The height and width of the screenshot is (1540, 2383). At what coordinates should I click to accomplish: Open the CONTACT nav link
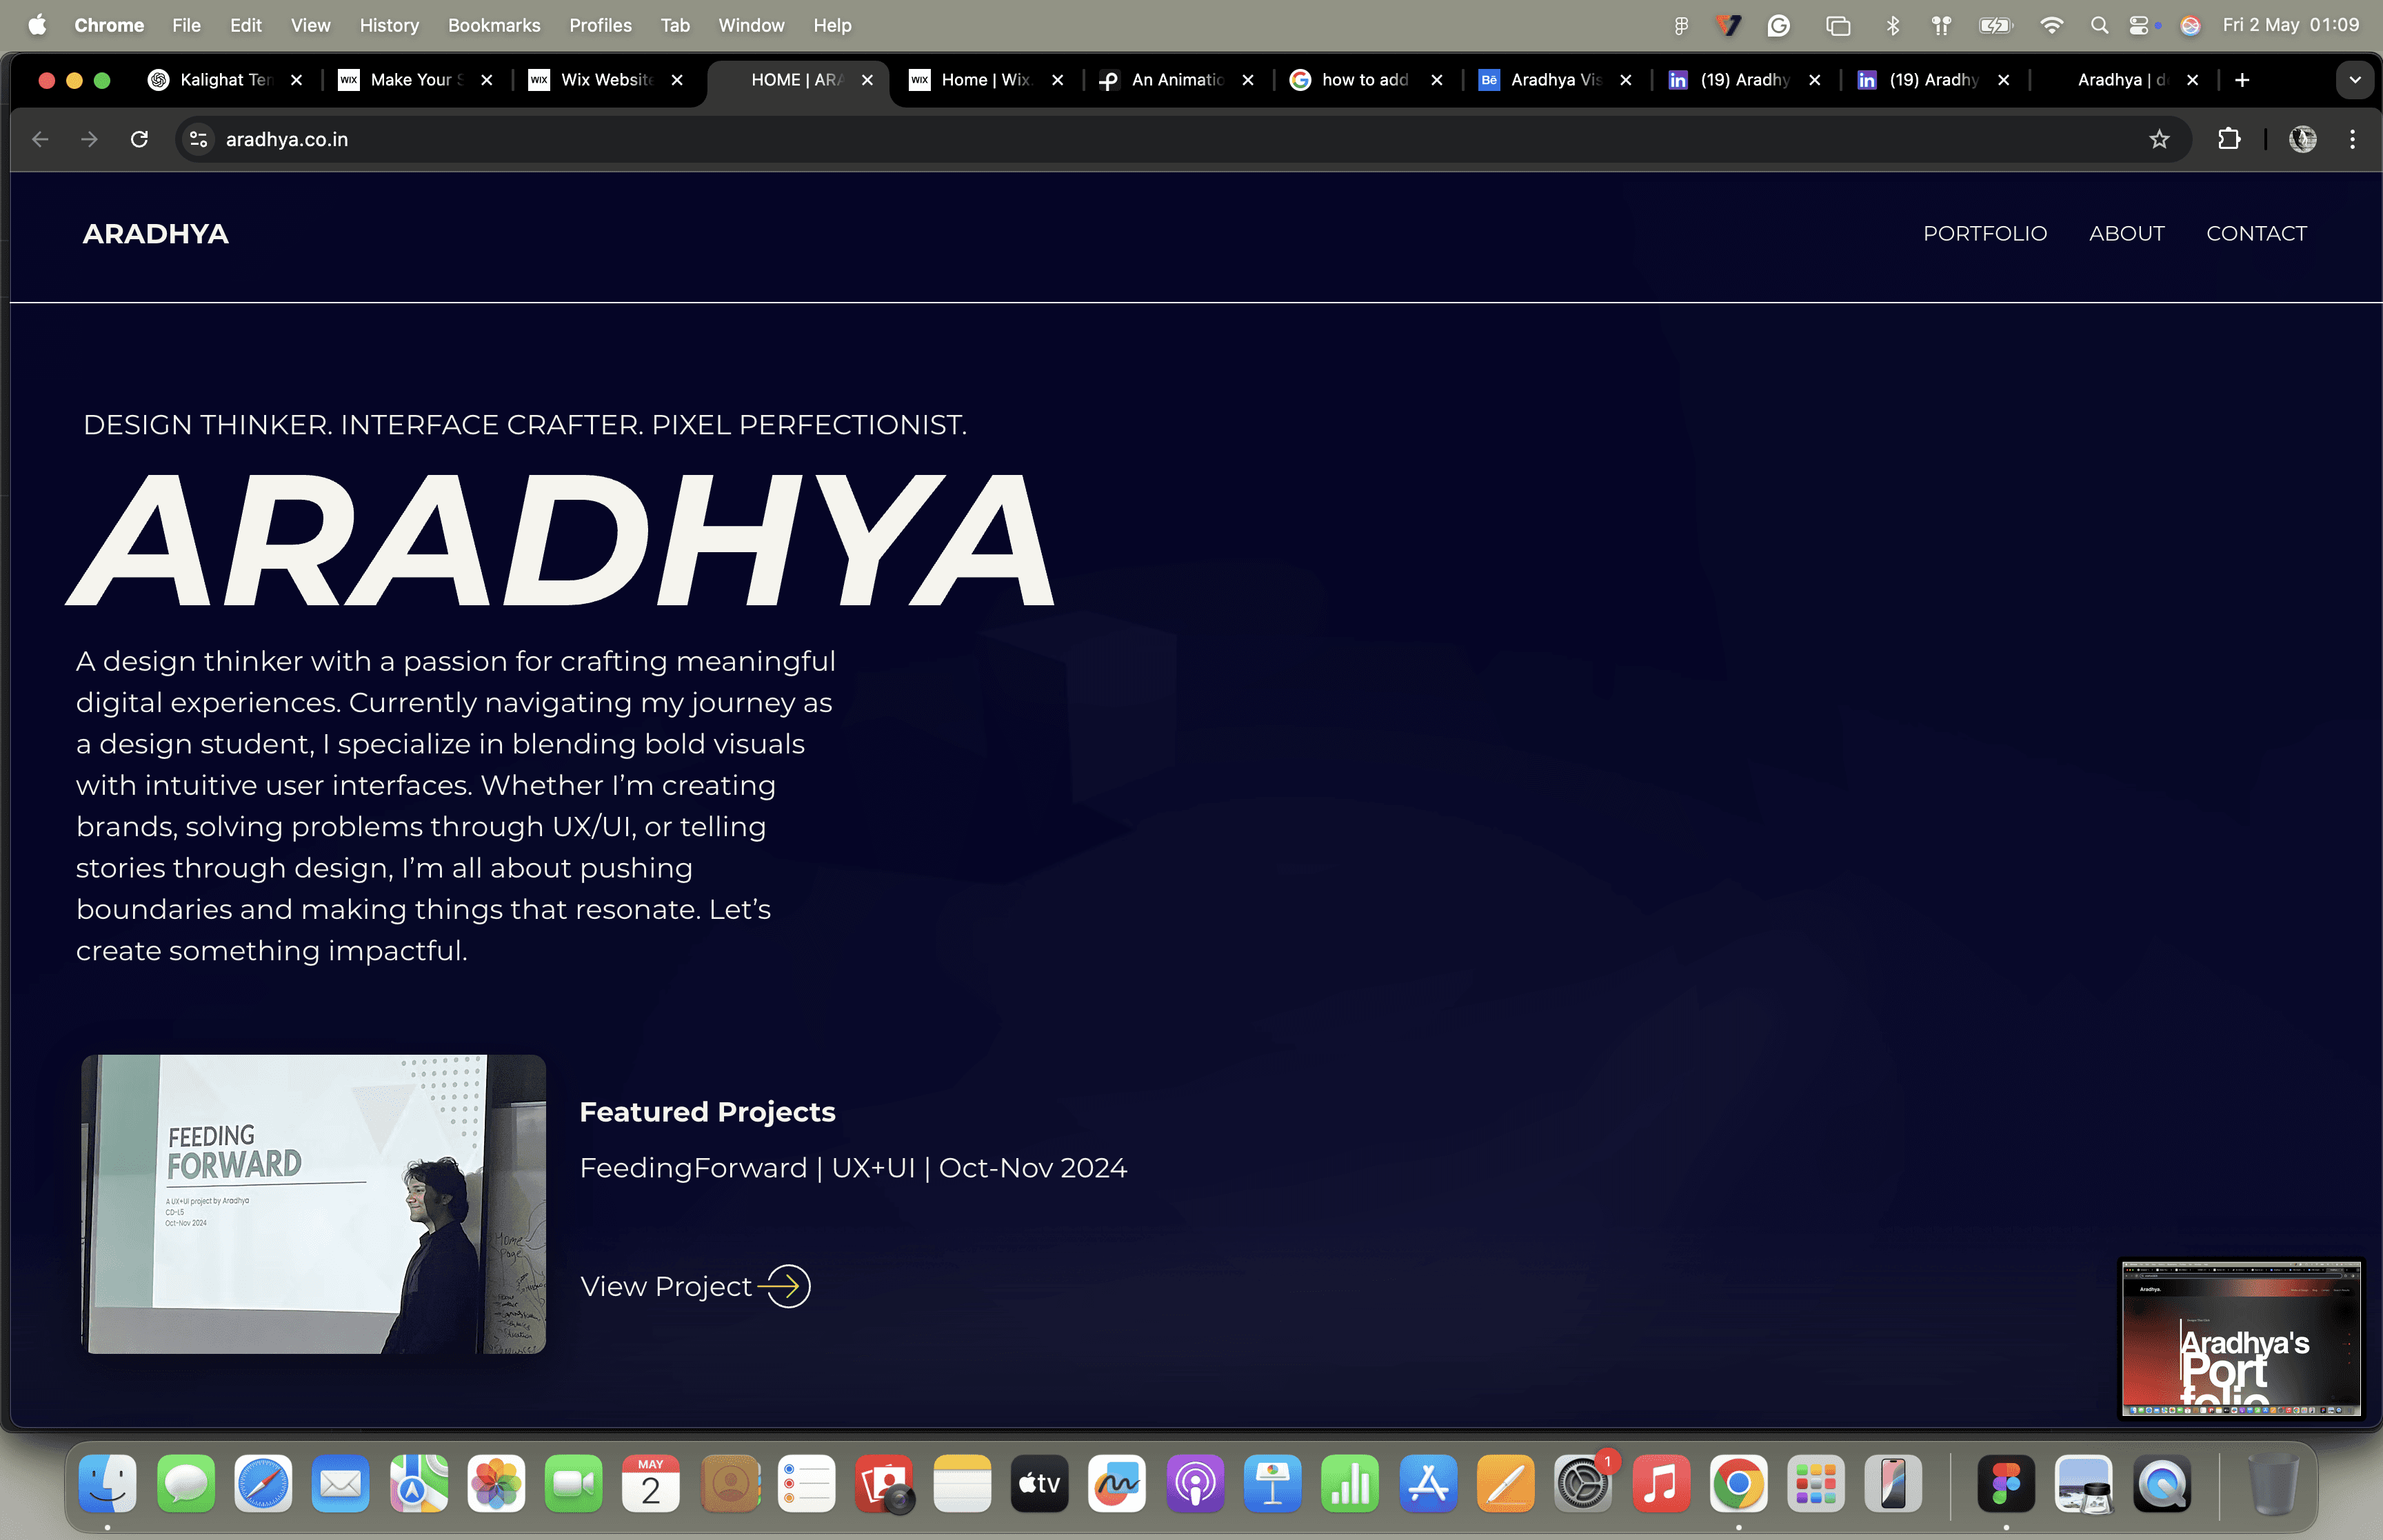click(2256, 233)
